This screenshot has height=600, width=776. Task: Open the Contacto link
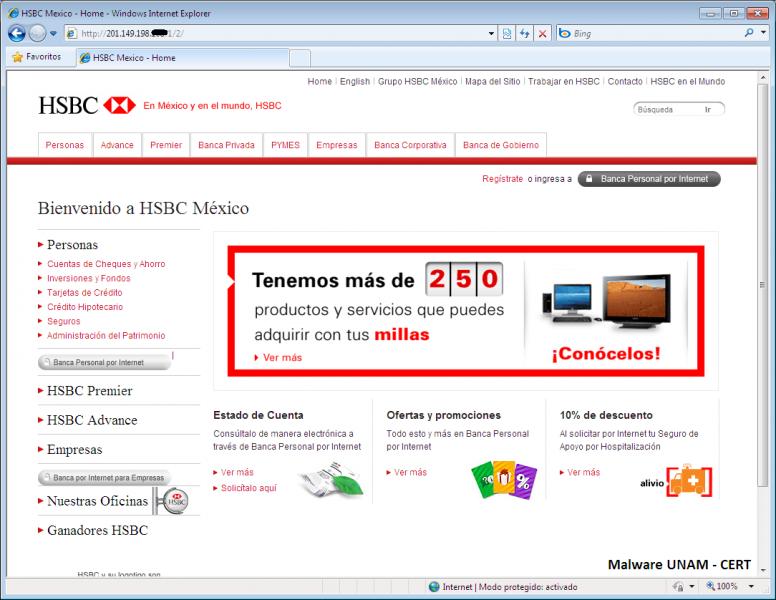(625, 81)
